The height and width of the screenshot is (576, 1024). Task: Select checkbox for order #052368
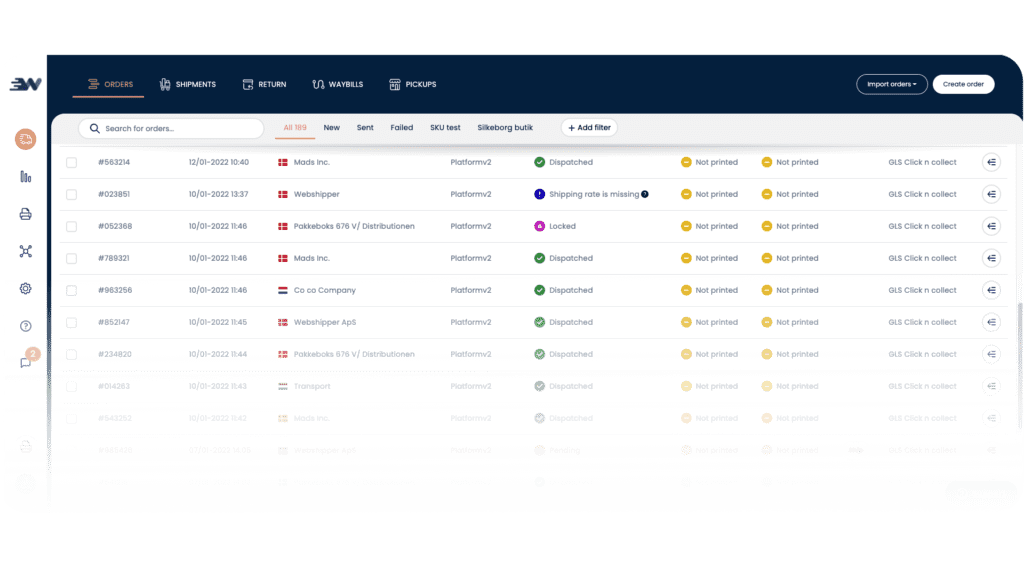click(x=71, y=227)
